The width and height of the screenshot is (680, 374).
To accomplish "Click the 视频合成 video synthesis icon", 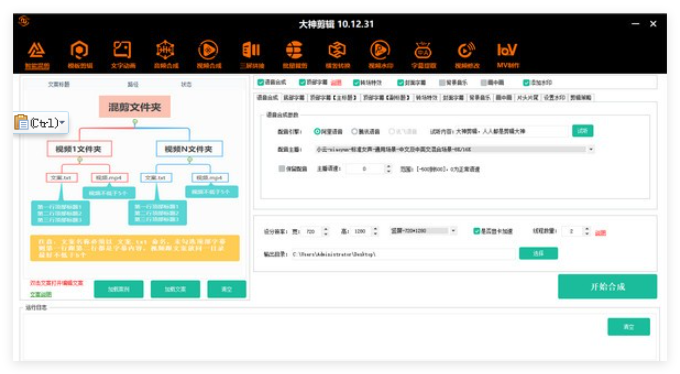I will pos(209,55).
